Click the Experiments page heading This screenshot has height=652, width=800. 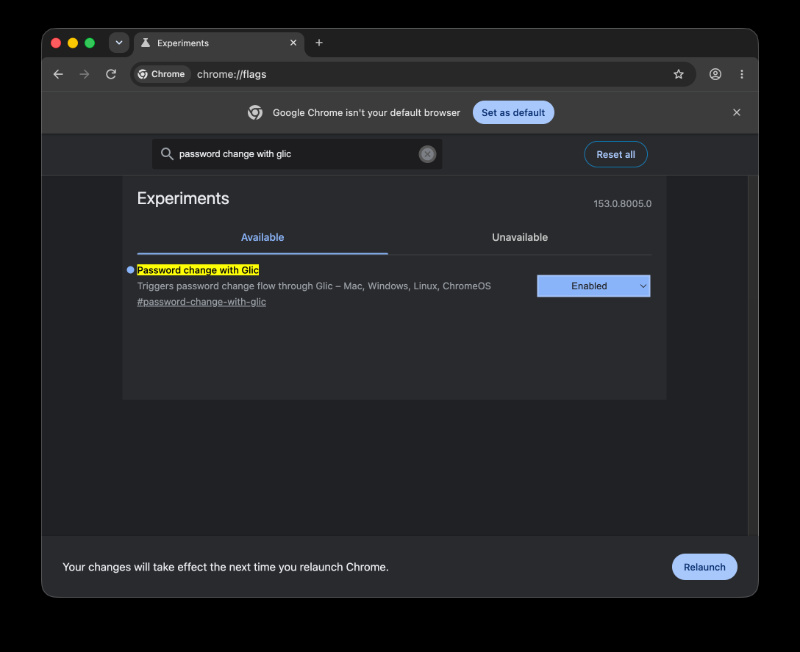click(183, 198)
